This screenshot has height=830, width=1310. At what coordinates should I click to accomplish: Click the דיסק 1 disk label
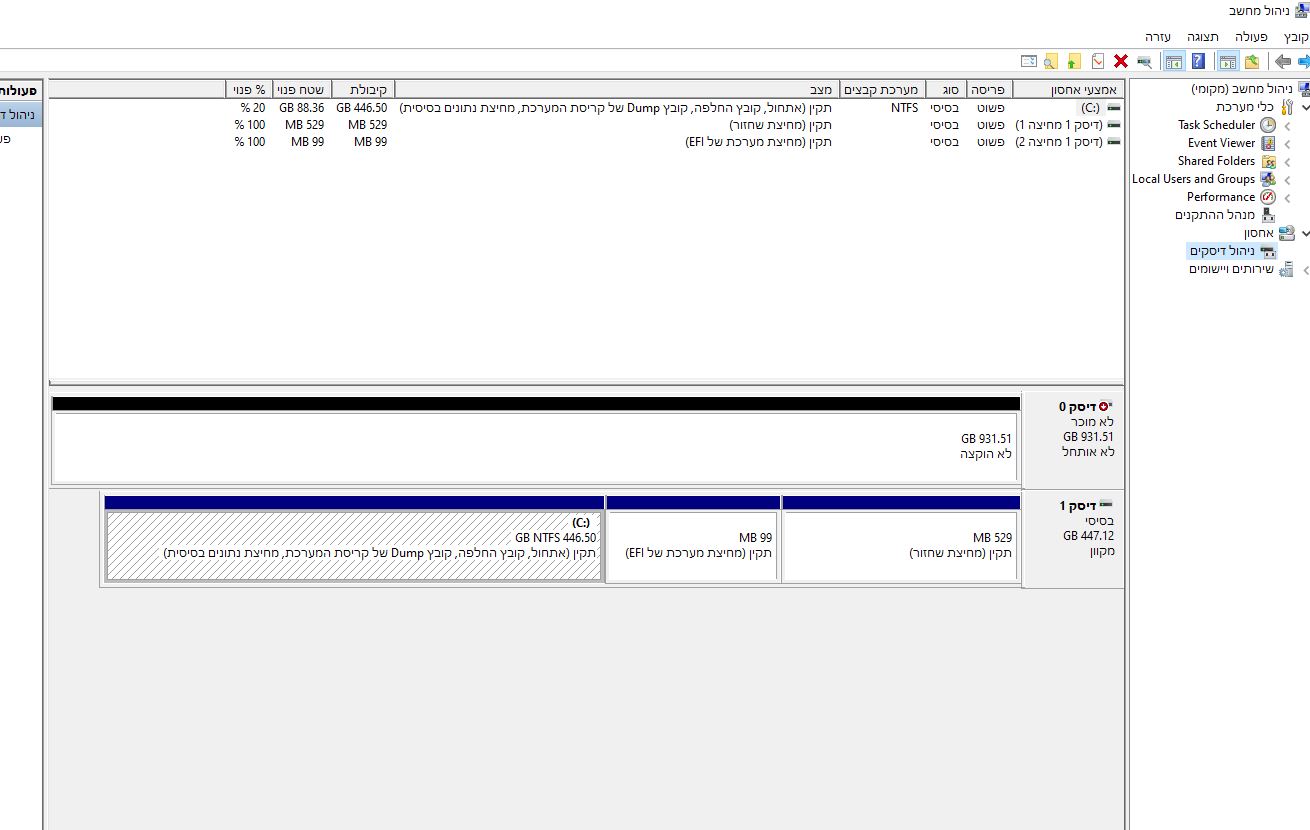point(1077,505)
